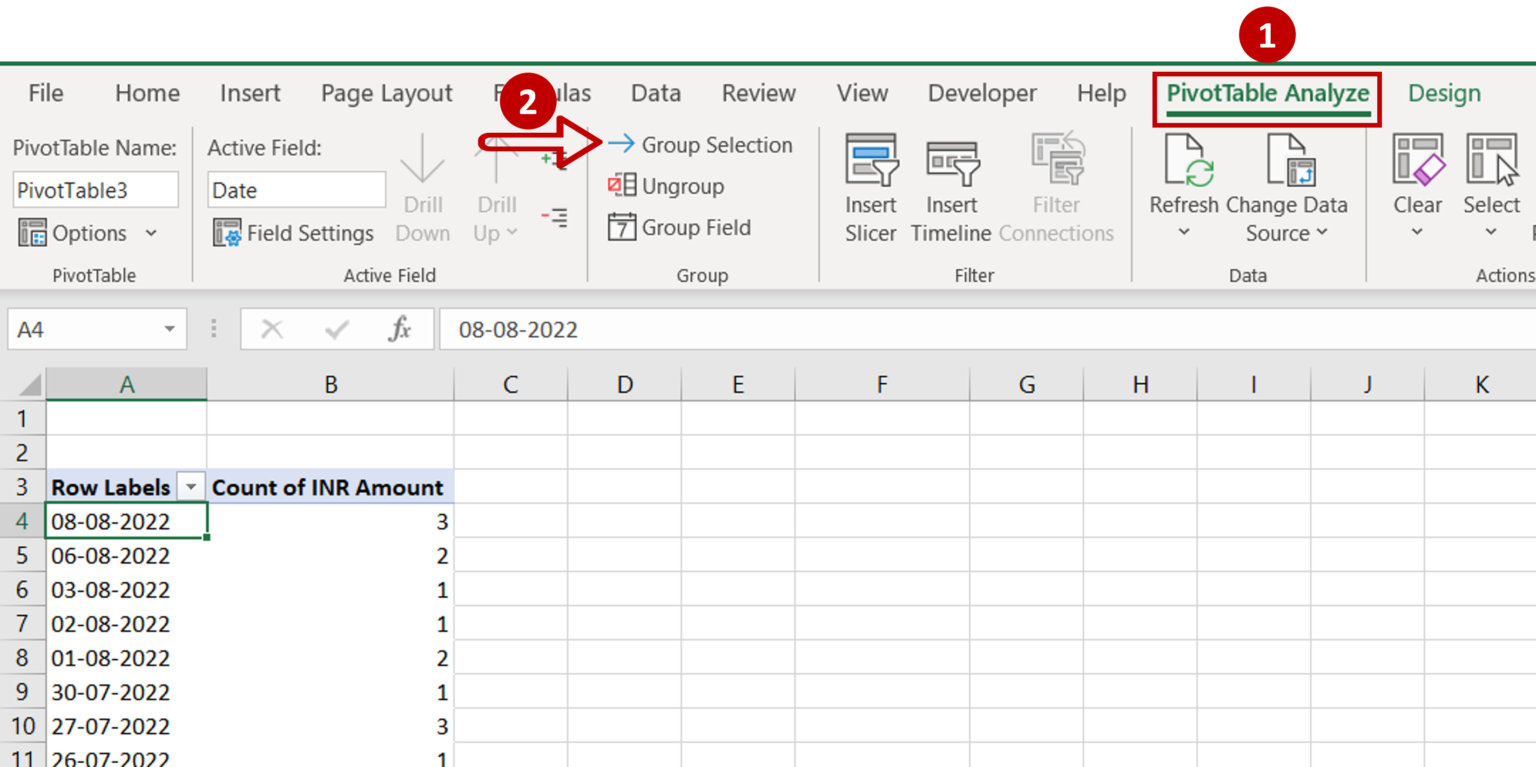Viewport: 1536px width, 767px height.
Task: Open the Data ribbon tab
Action: (x=655, y=93)
